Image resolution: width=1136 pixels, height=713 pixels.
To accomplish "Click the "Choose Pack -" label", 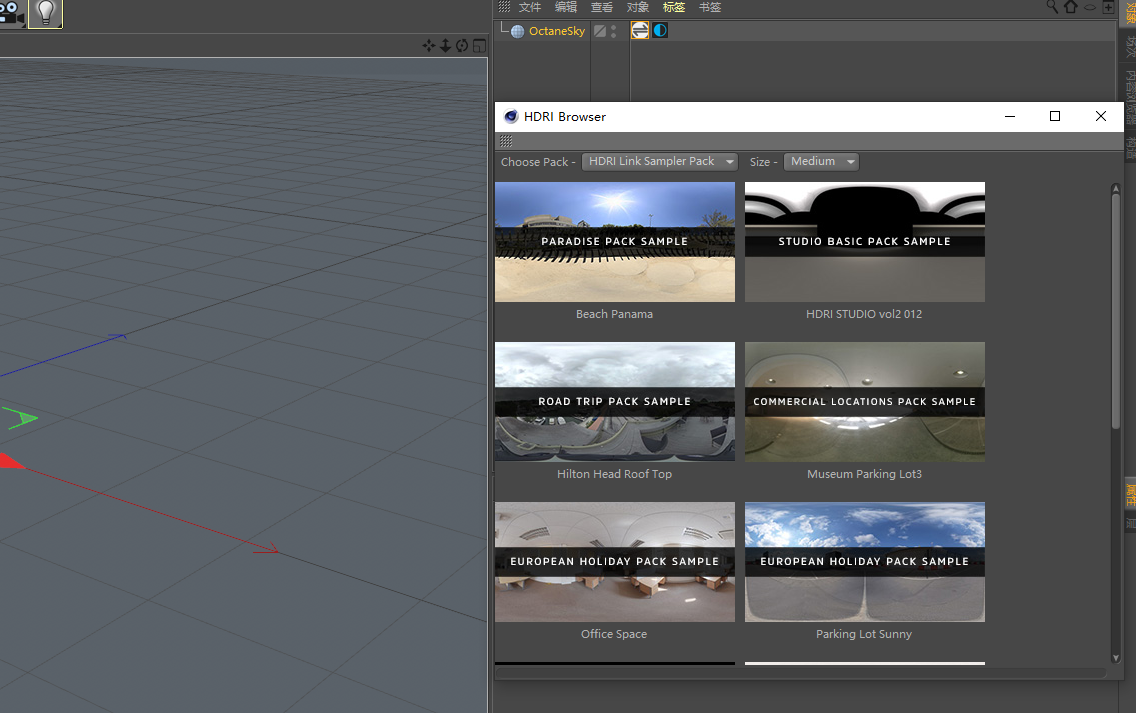I will pyautogui.click(x=538, y=162).
